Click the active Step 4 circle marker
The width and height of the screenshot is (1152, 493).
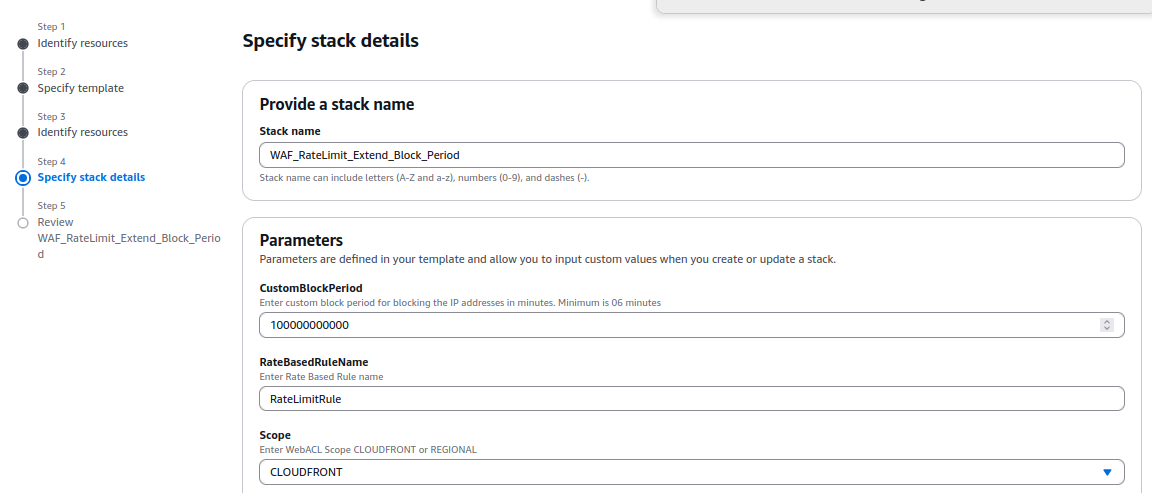coord(23,178)
